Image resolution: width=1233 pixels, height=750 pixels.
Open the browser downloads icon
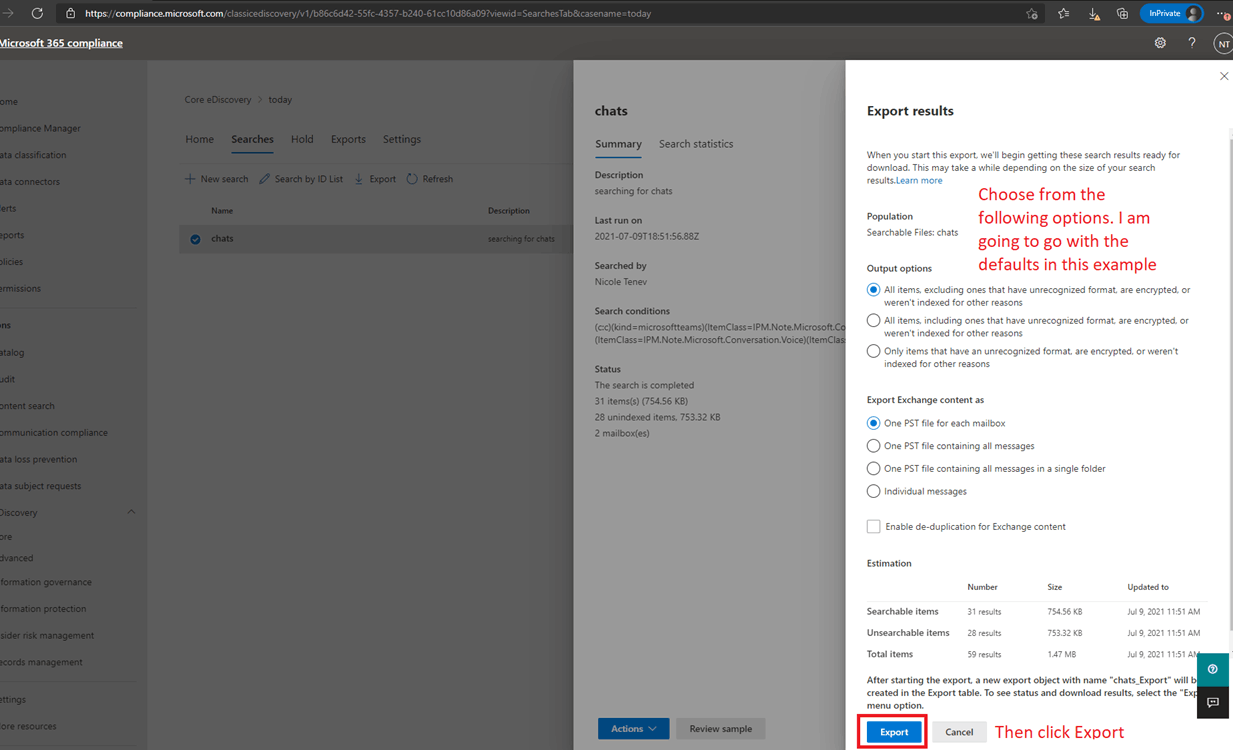pyautogui.click(x=1093, y=14)
